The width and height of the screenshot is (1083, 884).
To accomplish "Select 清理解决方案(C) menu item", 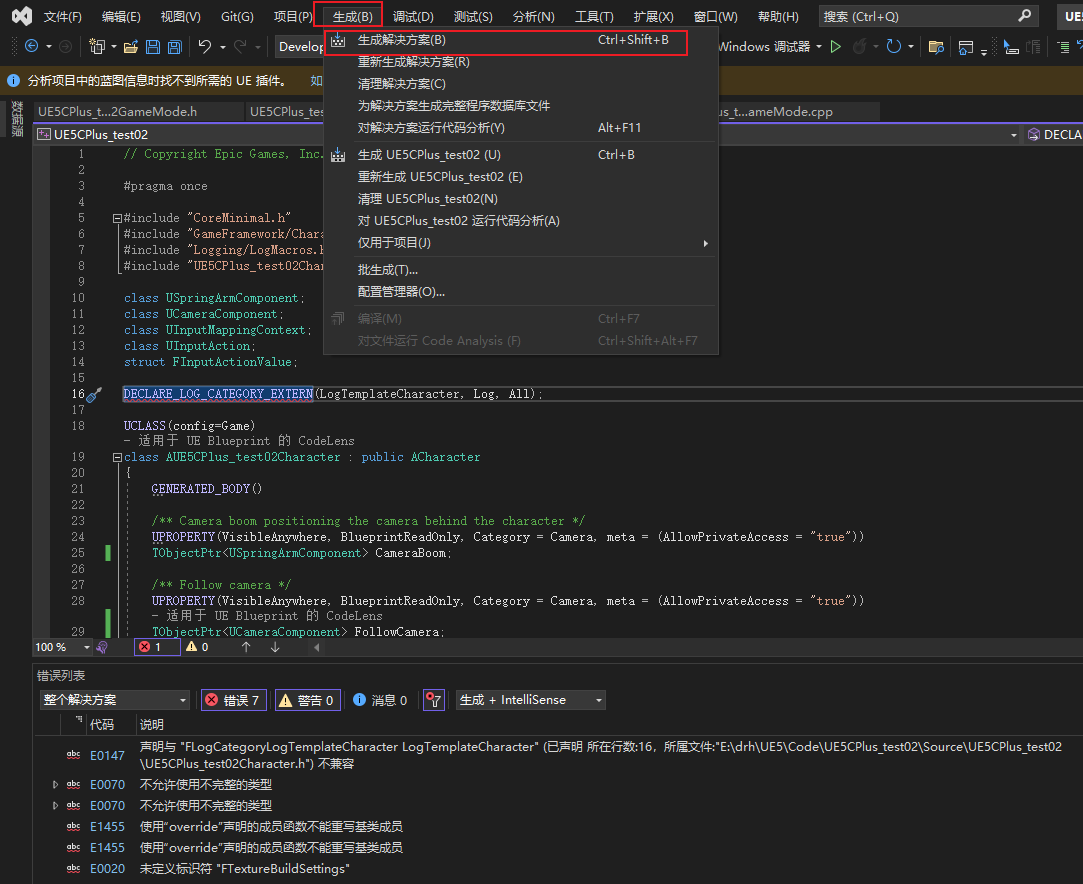I will [x=521, y=84].
